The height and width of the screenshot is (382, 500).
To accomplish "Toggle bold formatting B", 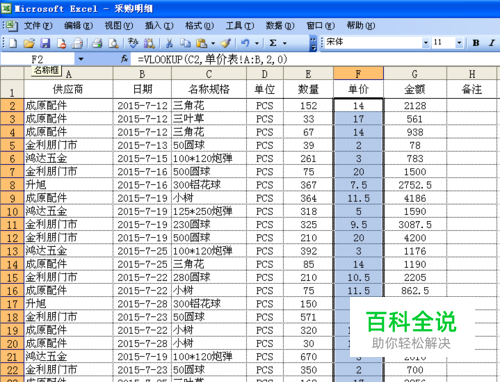I will pos(476,43).
